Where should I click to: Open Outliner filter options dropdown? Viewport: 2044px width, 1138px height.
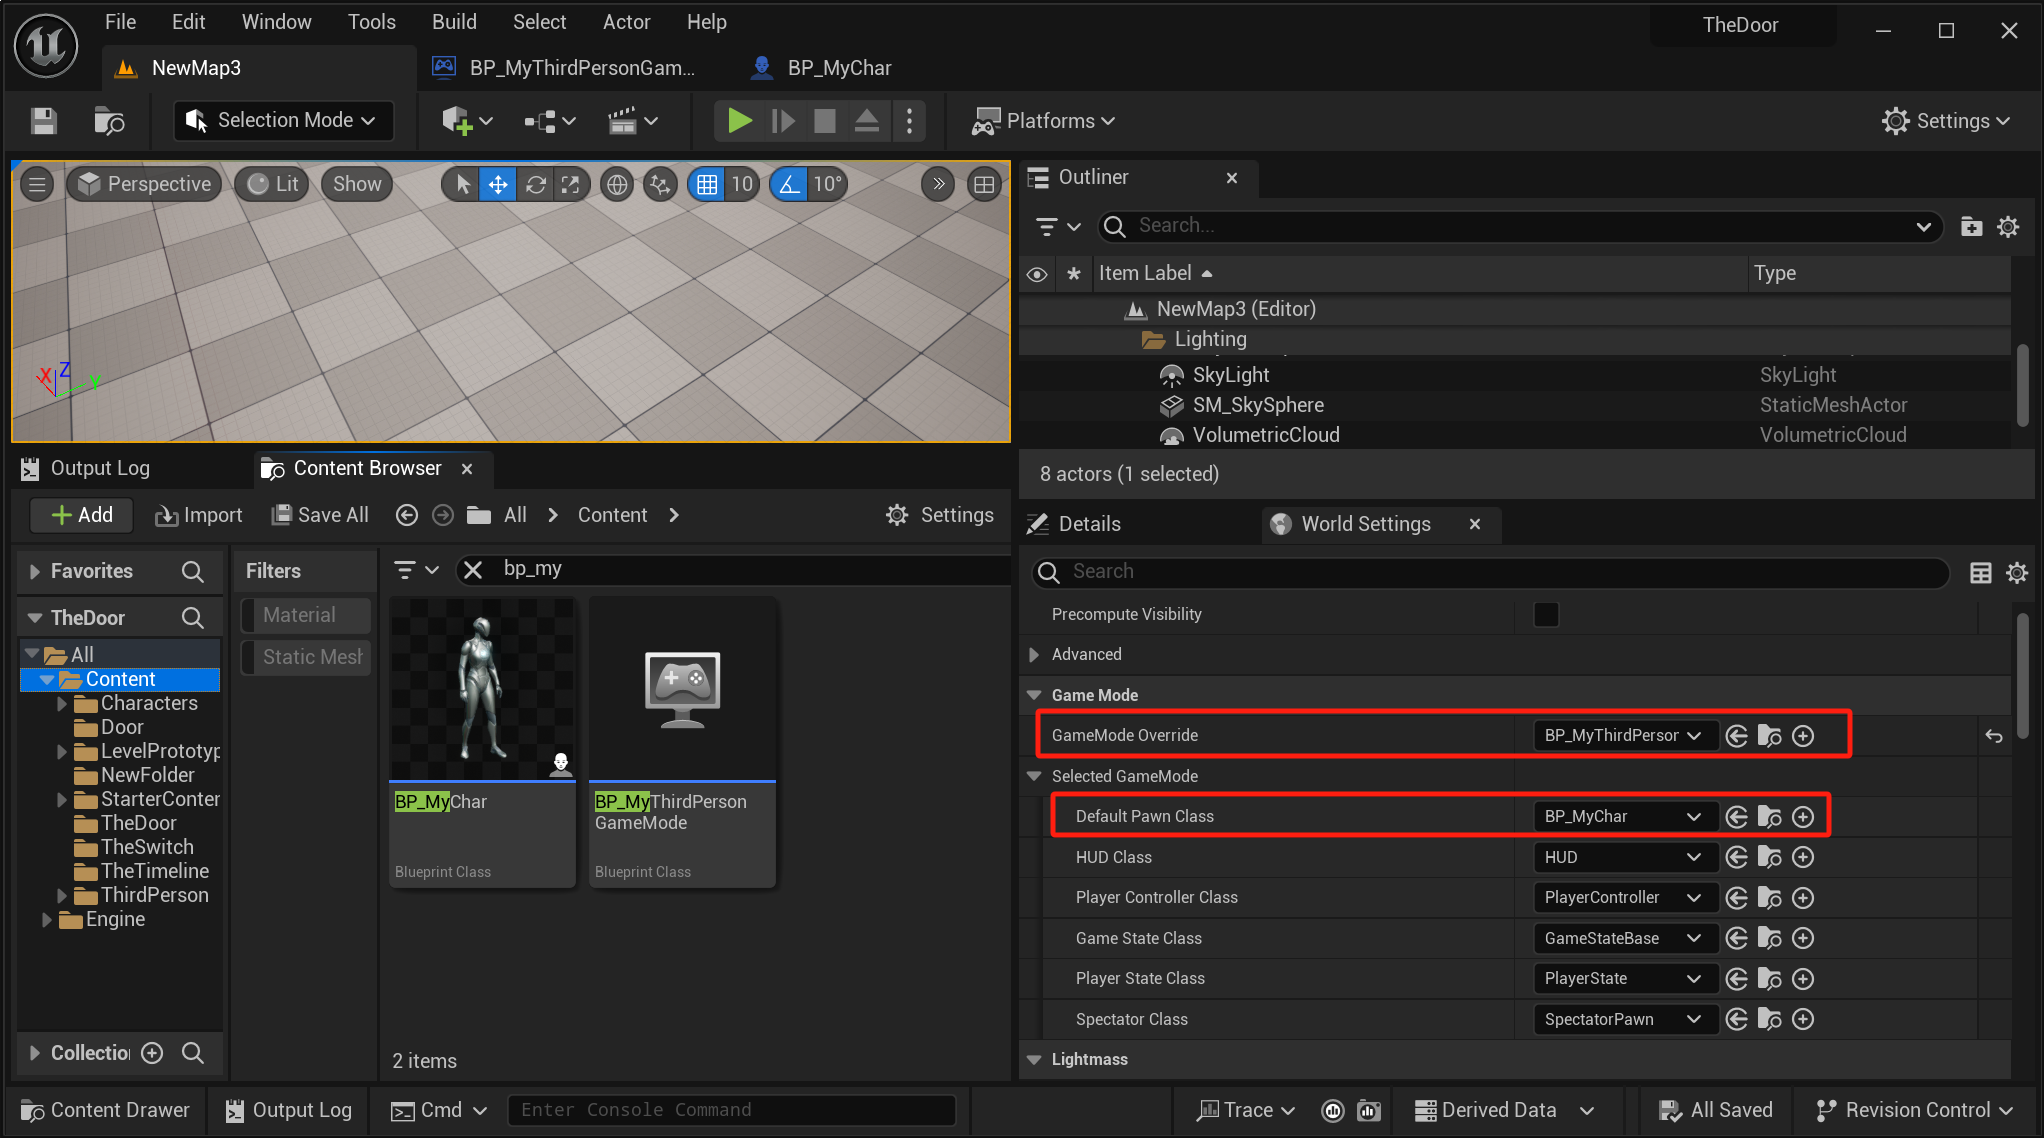click(x=1058, y=227)
